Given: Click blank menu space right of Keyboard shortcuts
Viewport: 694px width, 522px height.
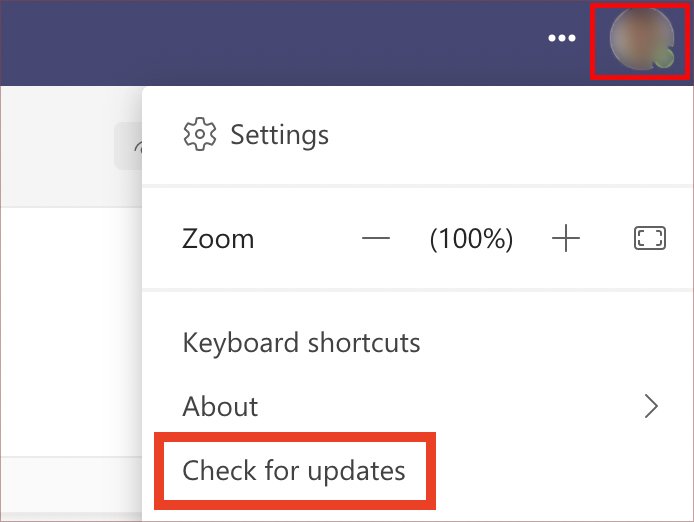Looking at the screenshot, I should coord(553,343).
